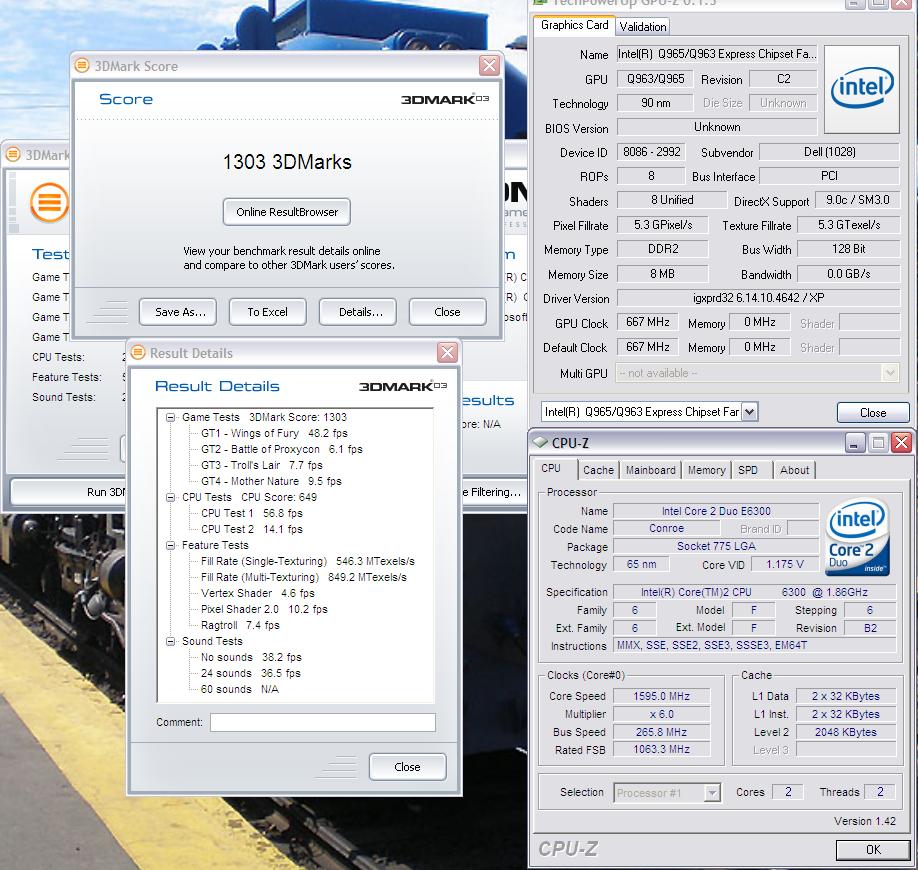Click Device ID value 8086 - 2992
918x870 pixels.
pyautogui.click(x=652, y=152)
